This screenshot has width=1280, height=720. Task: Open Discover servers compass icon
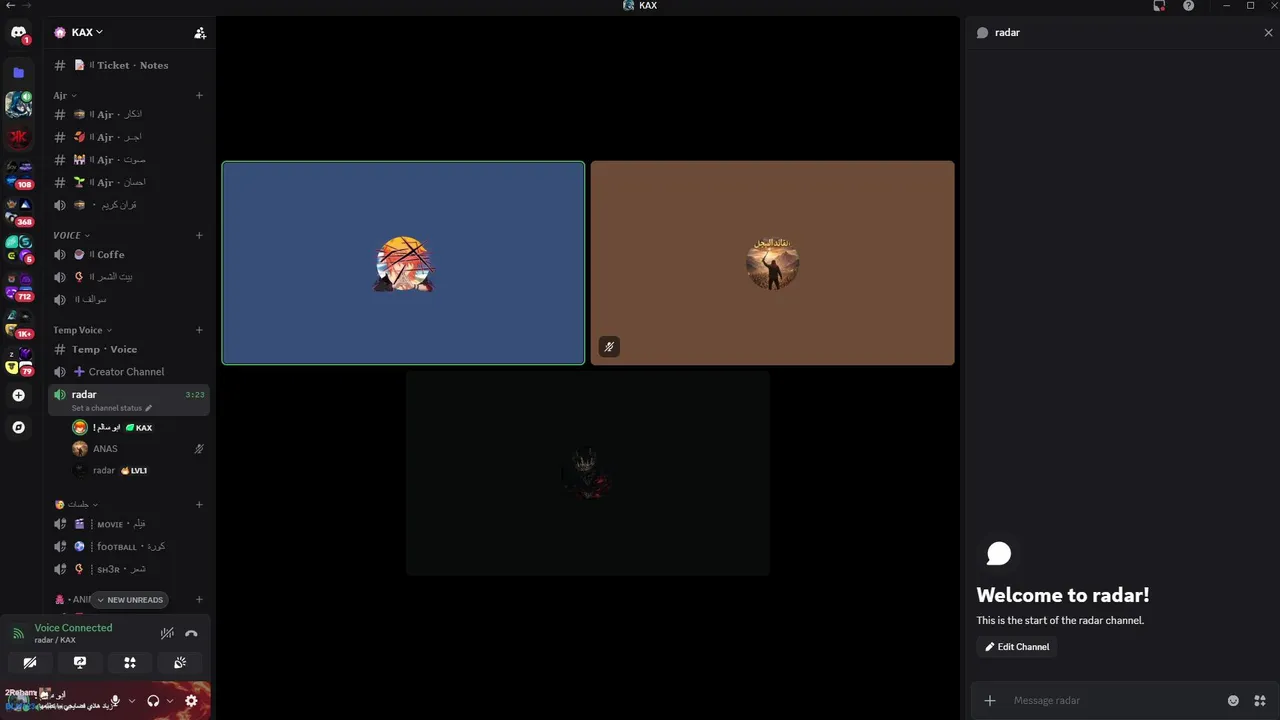point(18,427)
